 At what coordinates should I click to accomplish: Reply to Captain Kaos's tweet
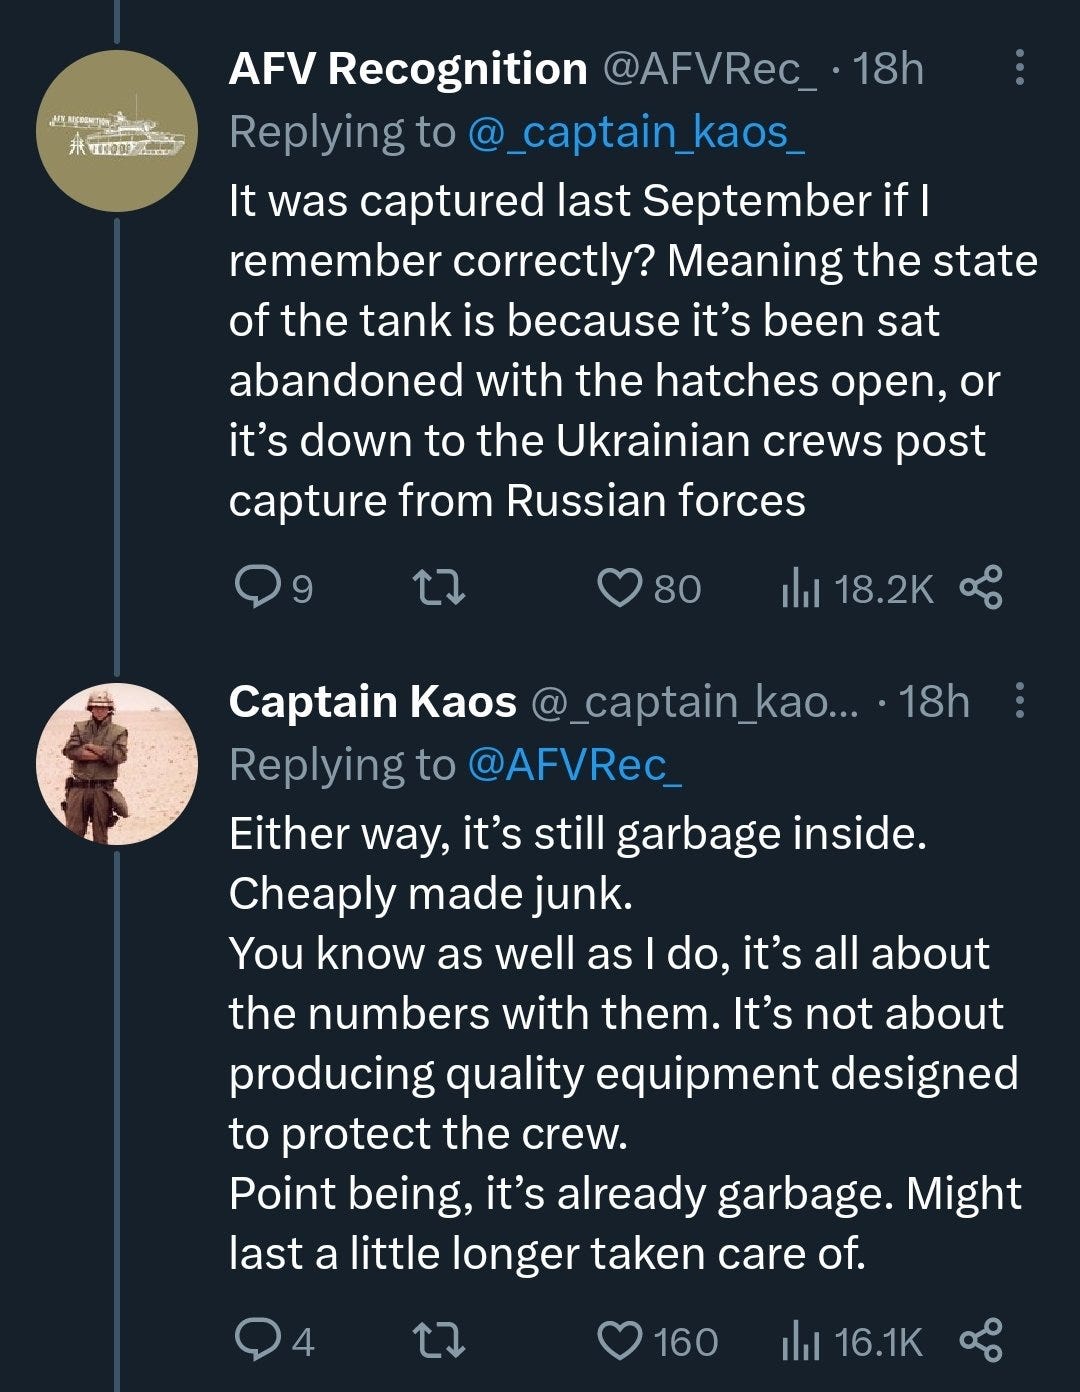pyautogui.click(x=257, y=1340)
